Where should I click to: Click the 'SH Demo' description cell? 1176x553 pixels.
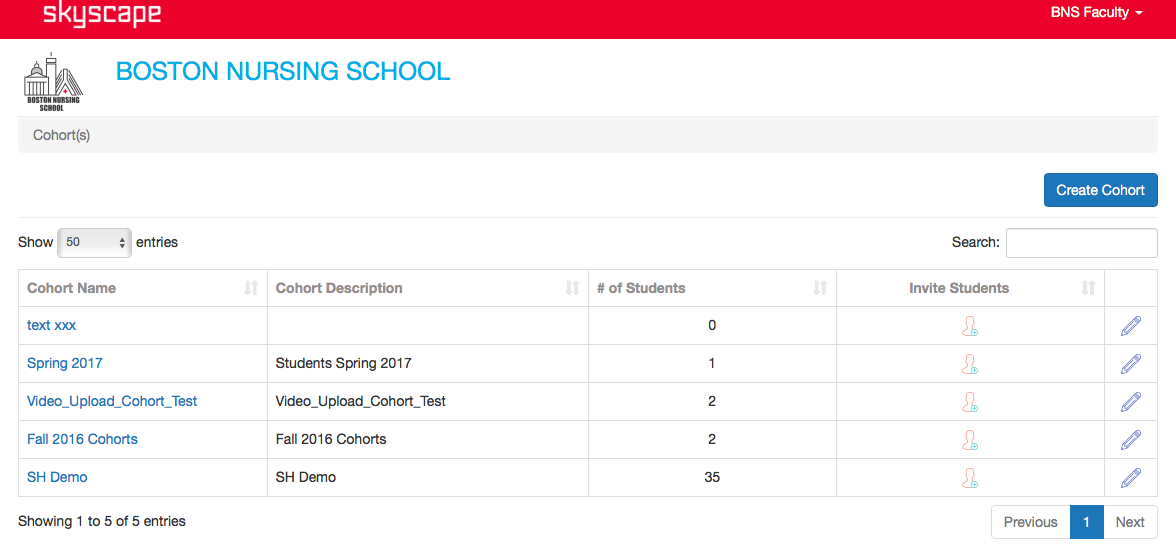point(428,477)
